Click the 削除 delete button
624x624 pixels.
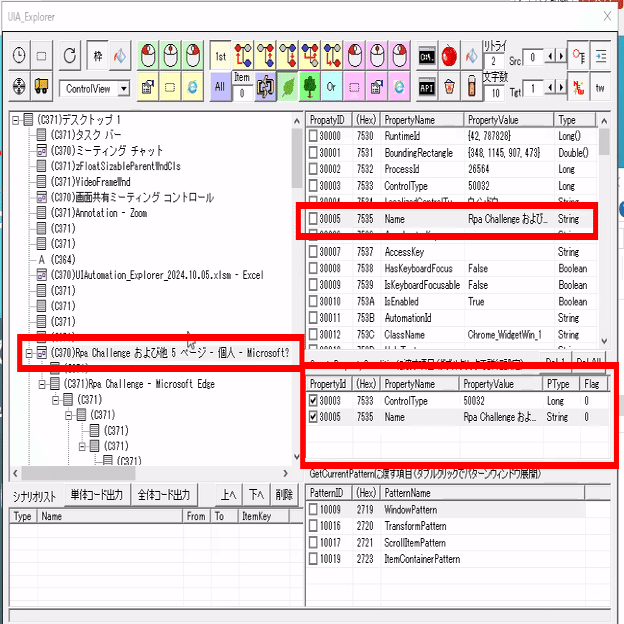pos(284,495)
